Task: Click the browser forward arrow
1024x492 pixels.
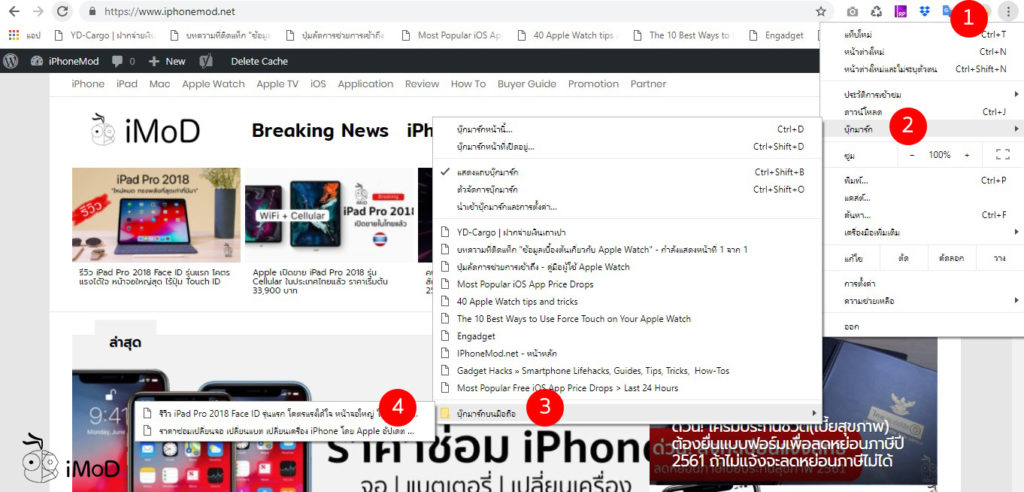Action: 38,11
